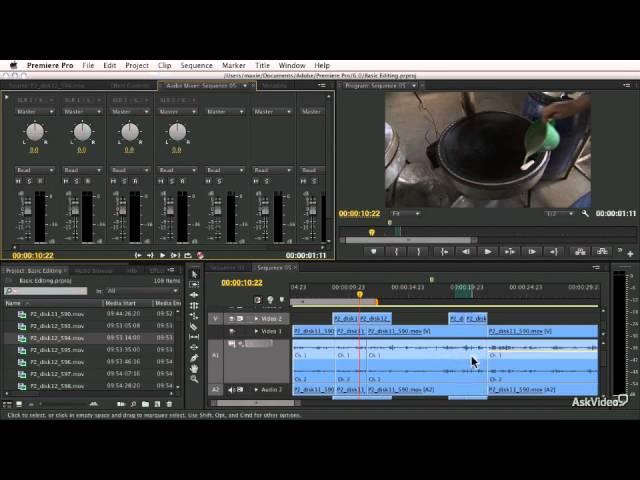640x480 pixels.
Task: Open first channel Master output dropdown
Action: coord(35,111)
